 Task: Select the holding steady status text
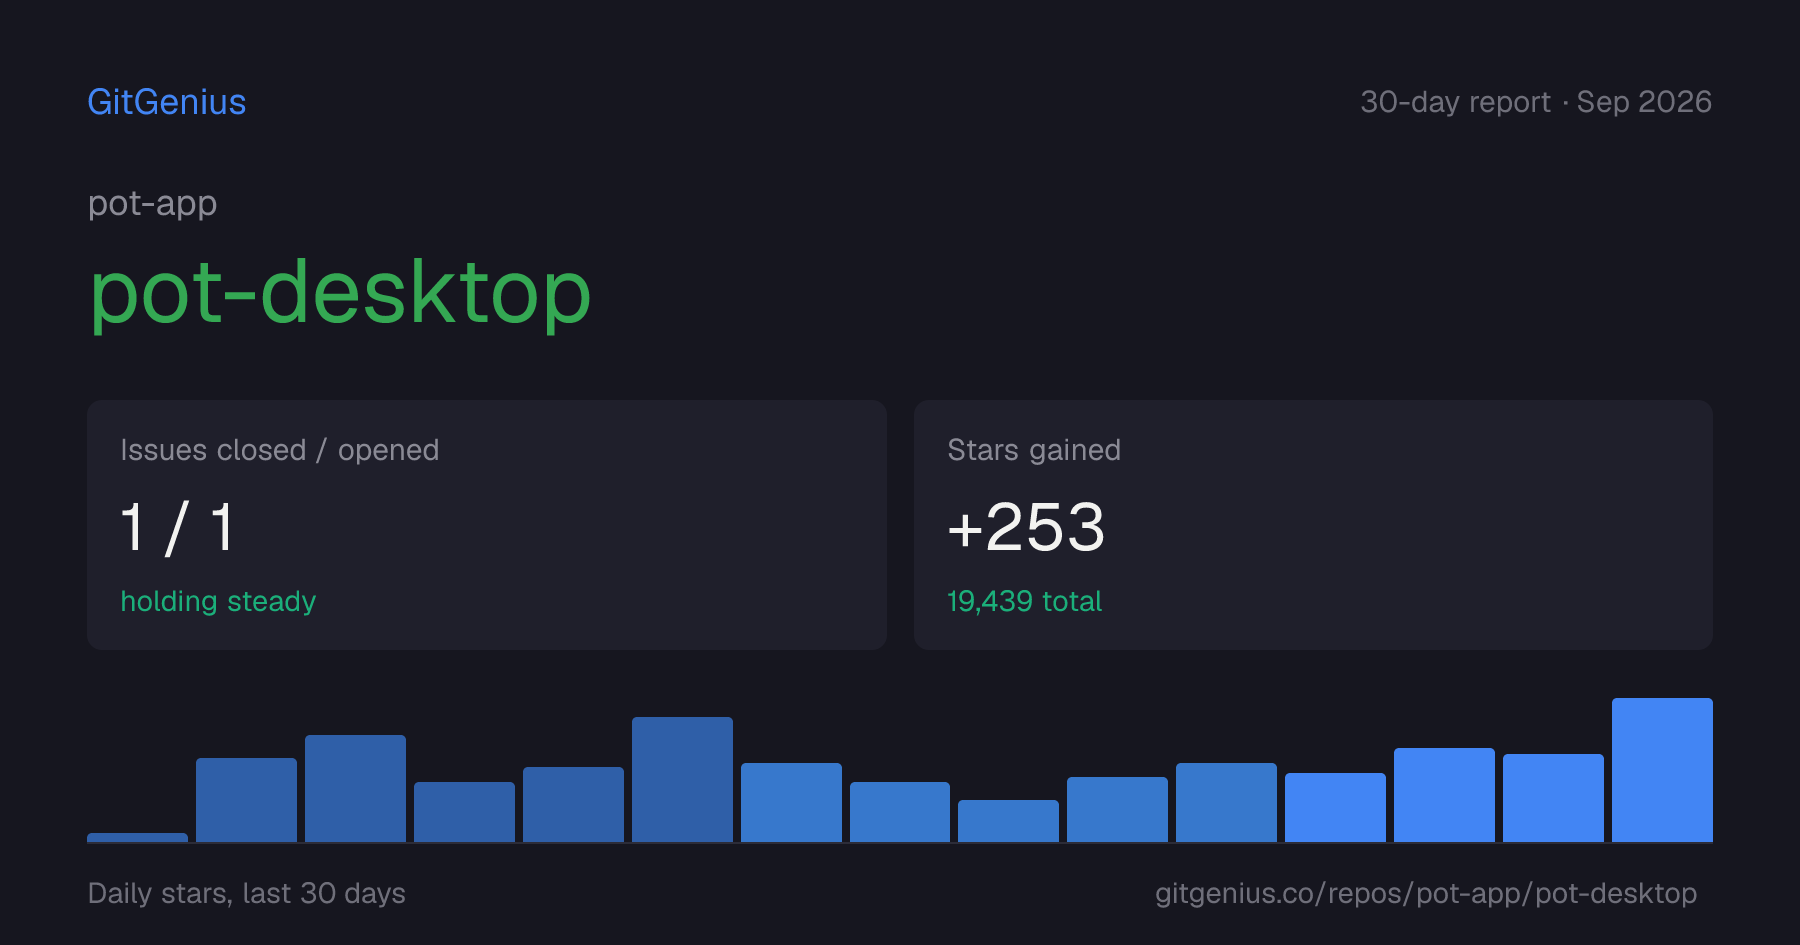pyautogui.click(x=218, y=601)
